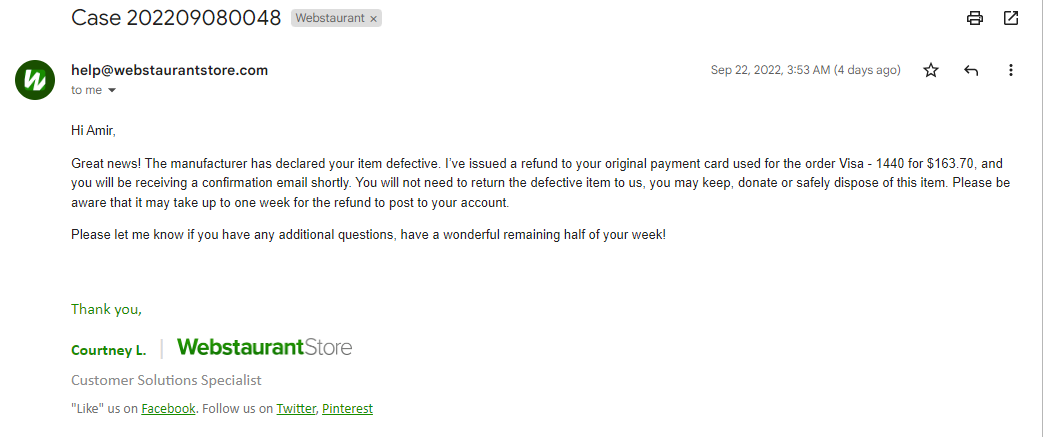
Task: Reply using the curved arrow icon
Action: point(970,70)
